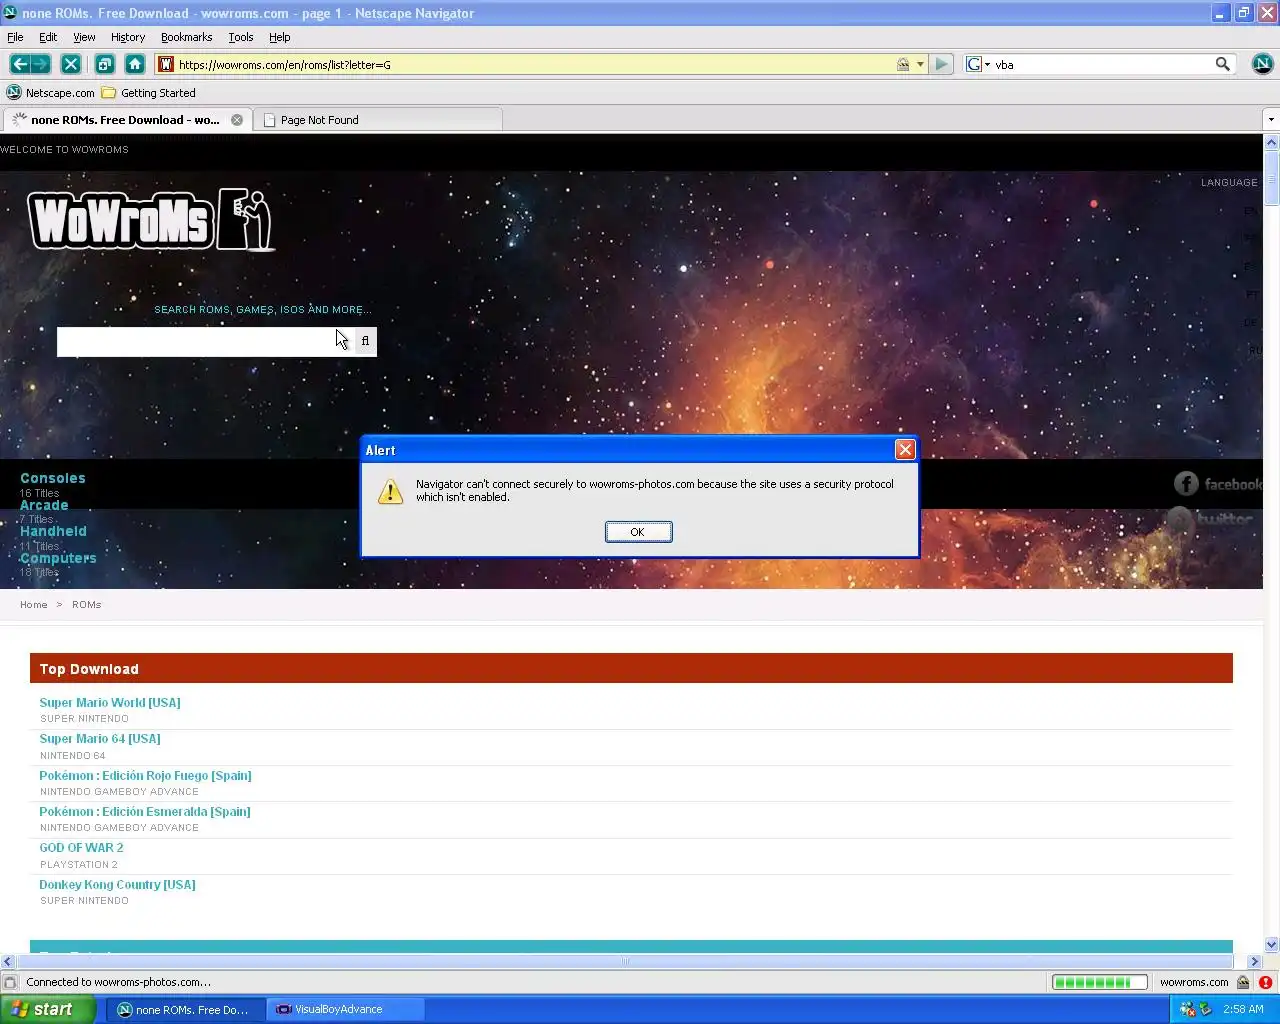Click the Back navigation arrow
Image resolution: width=1280 pixels, height=1024 pixels.
point(19,64)
